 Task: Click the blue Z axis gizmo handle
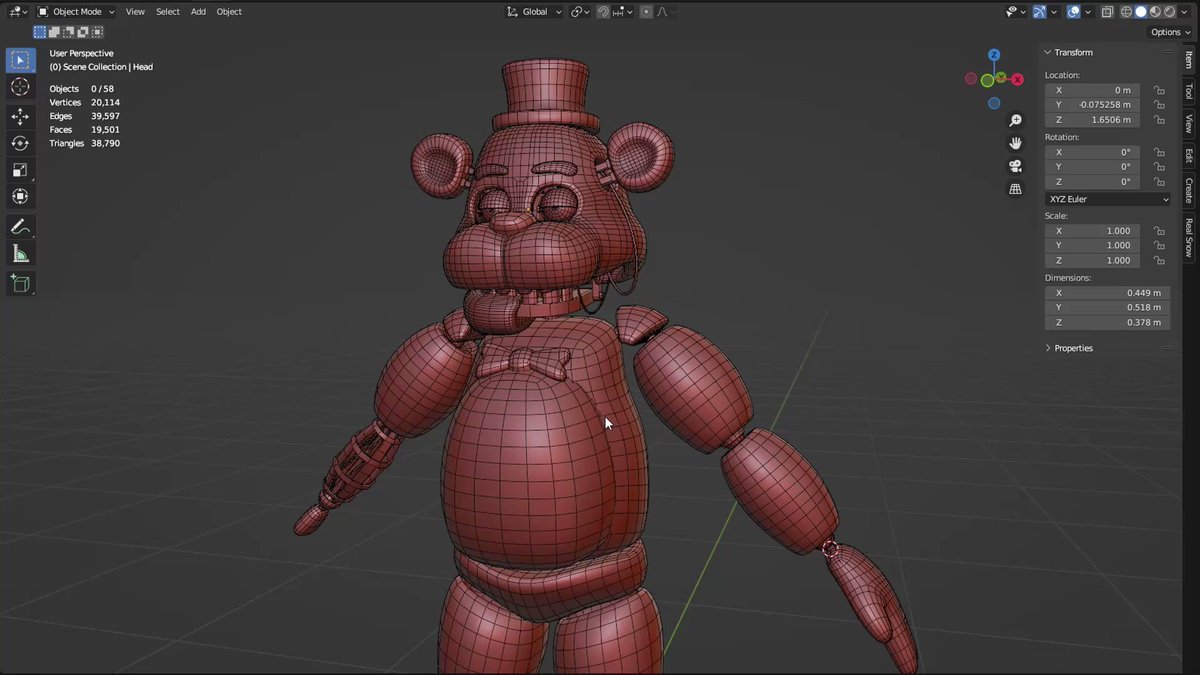(994, 56)
